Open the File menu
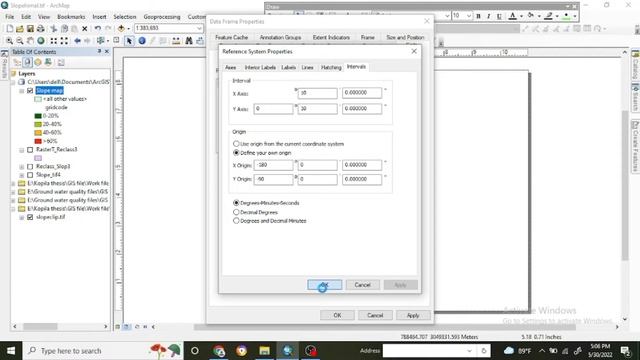The image size is (640, 360). pos(9,17)
